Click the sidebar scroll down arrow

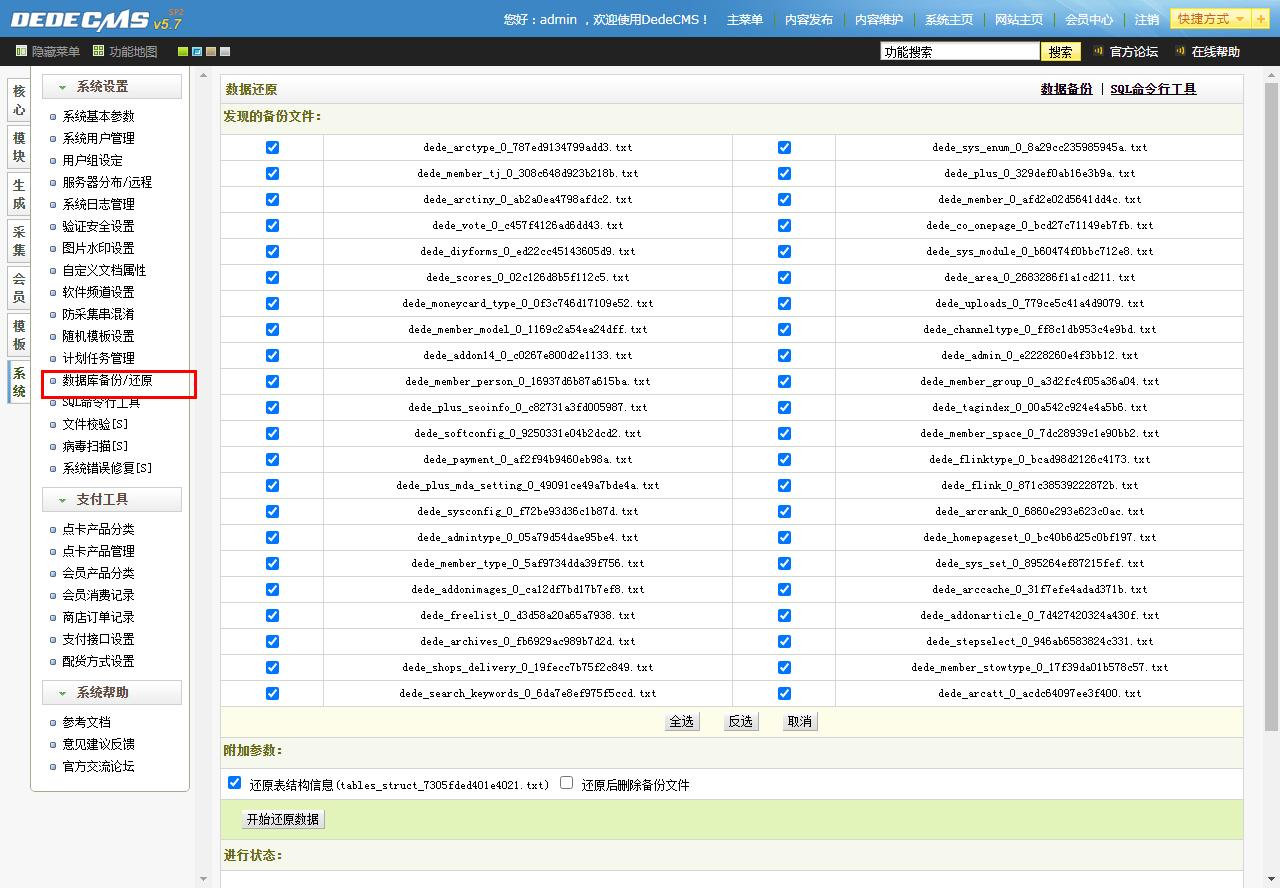pyautogui.click(x=203, y=879)
